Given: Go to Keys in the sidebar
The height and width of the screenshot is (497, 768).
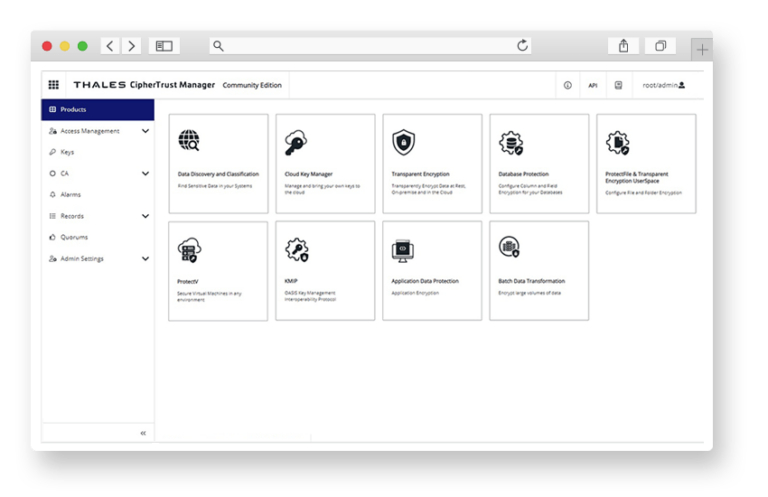Looking at the screenshot, I should point(67,152).
